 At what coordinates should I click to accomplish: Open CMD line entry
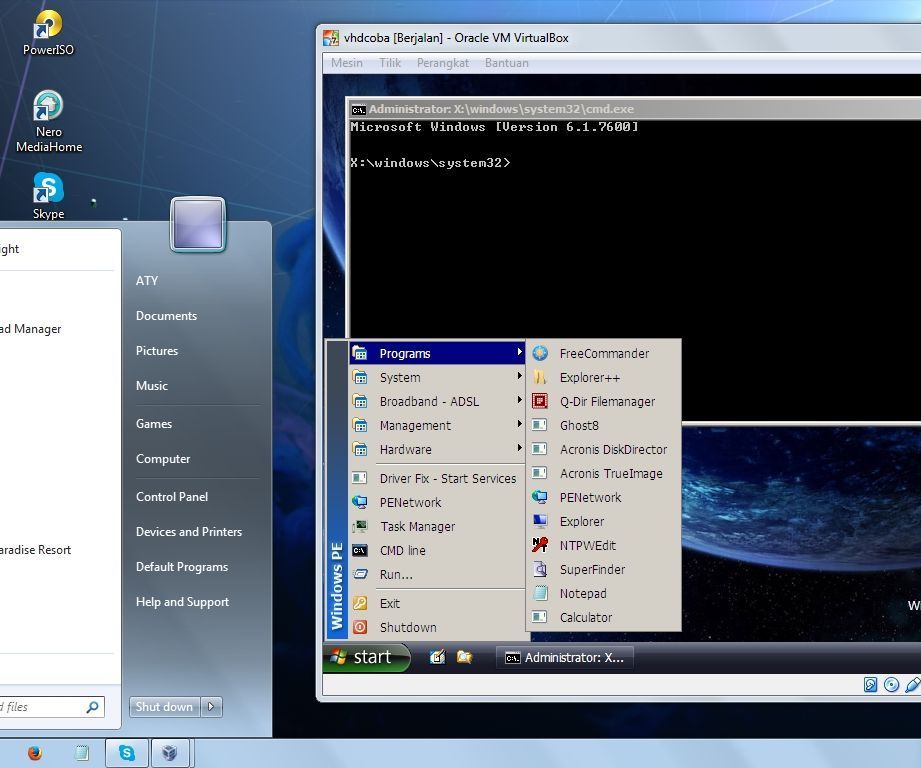(x=436, y=551)
